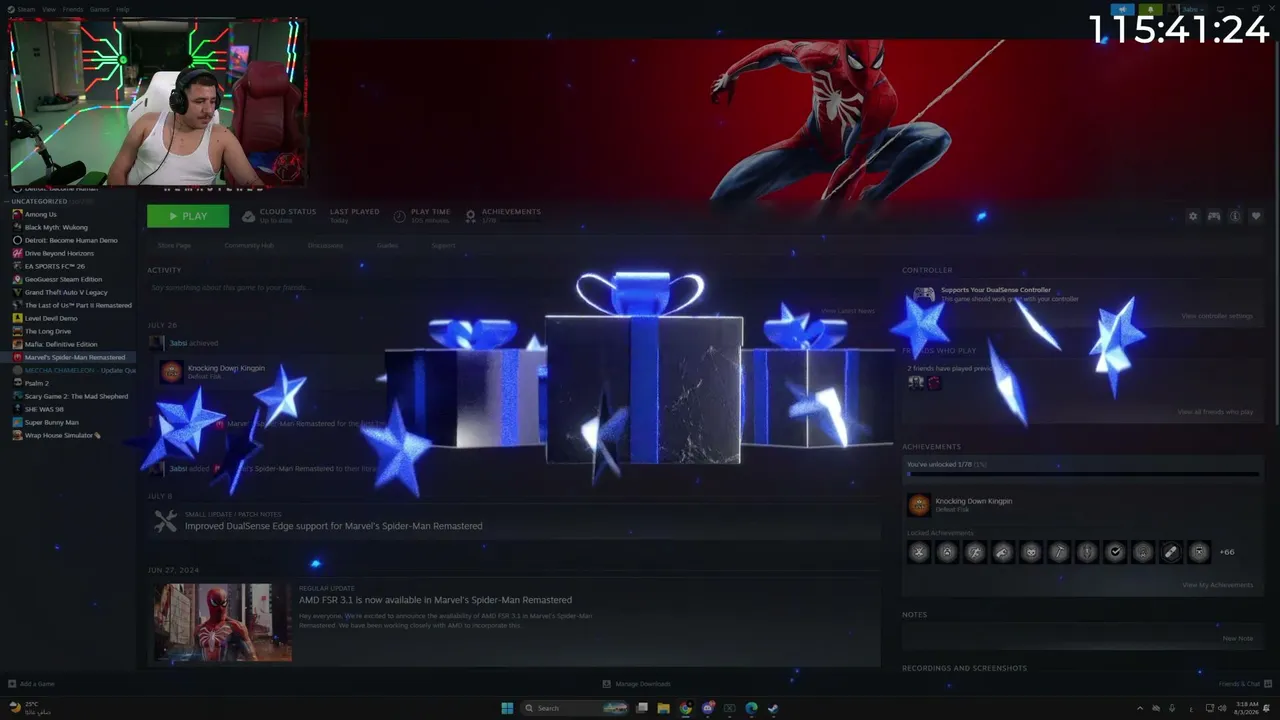Open the Improved DualSense Edge support patch notes
This screenshot has width=1280, height=720.
pos(333,526)
